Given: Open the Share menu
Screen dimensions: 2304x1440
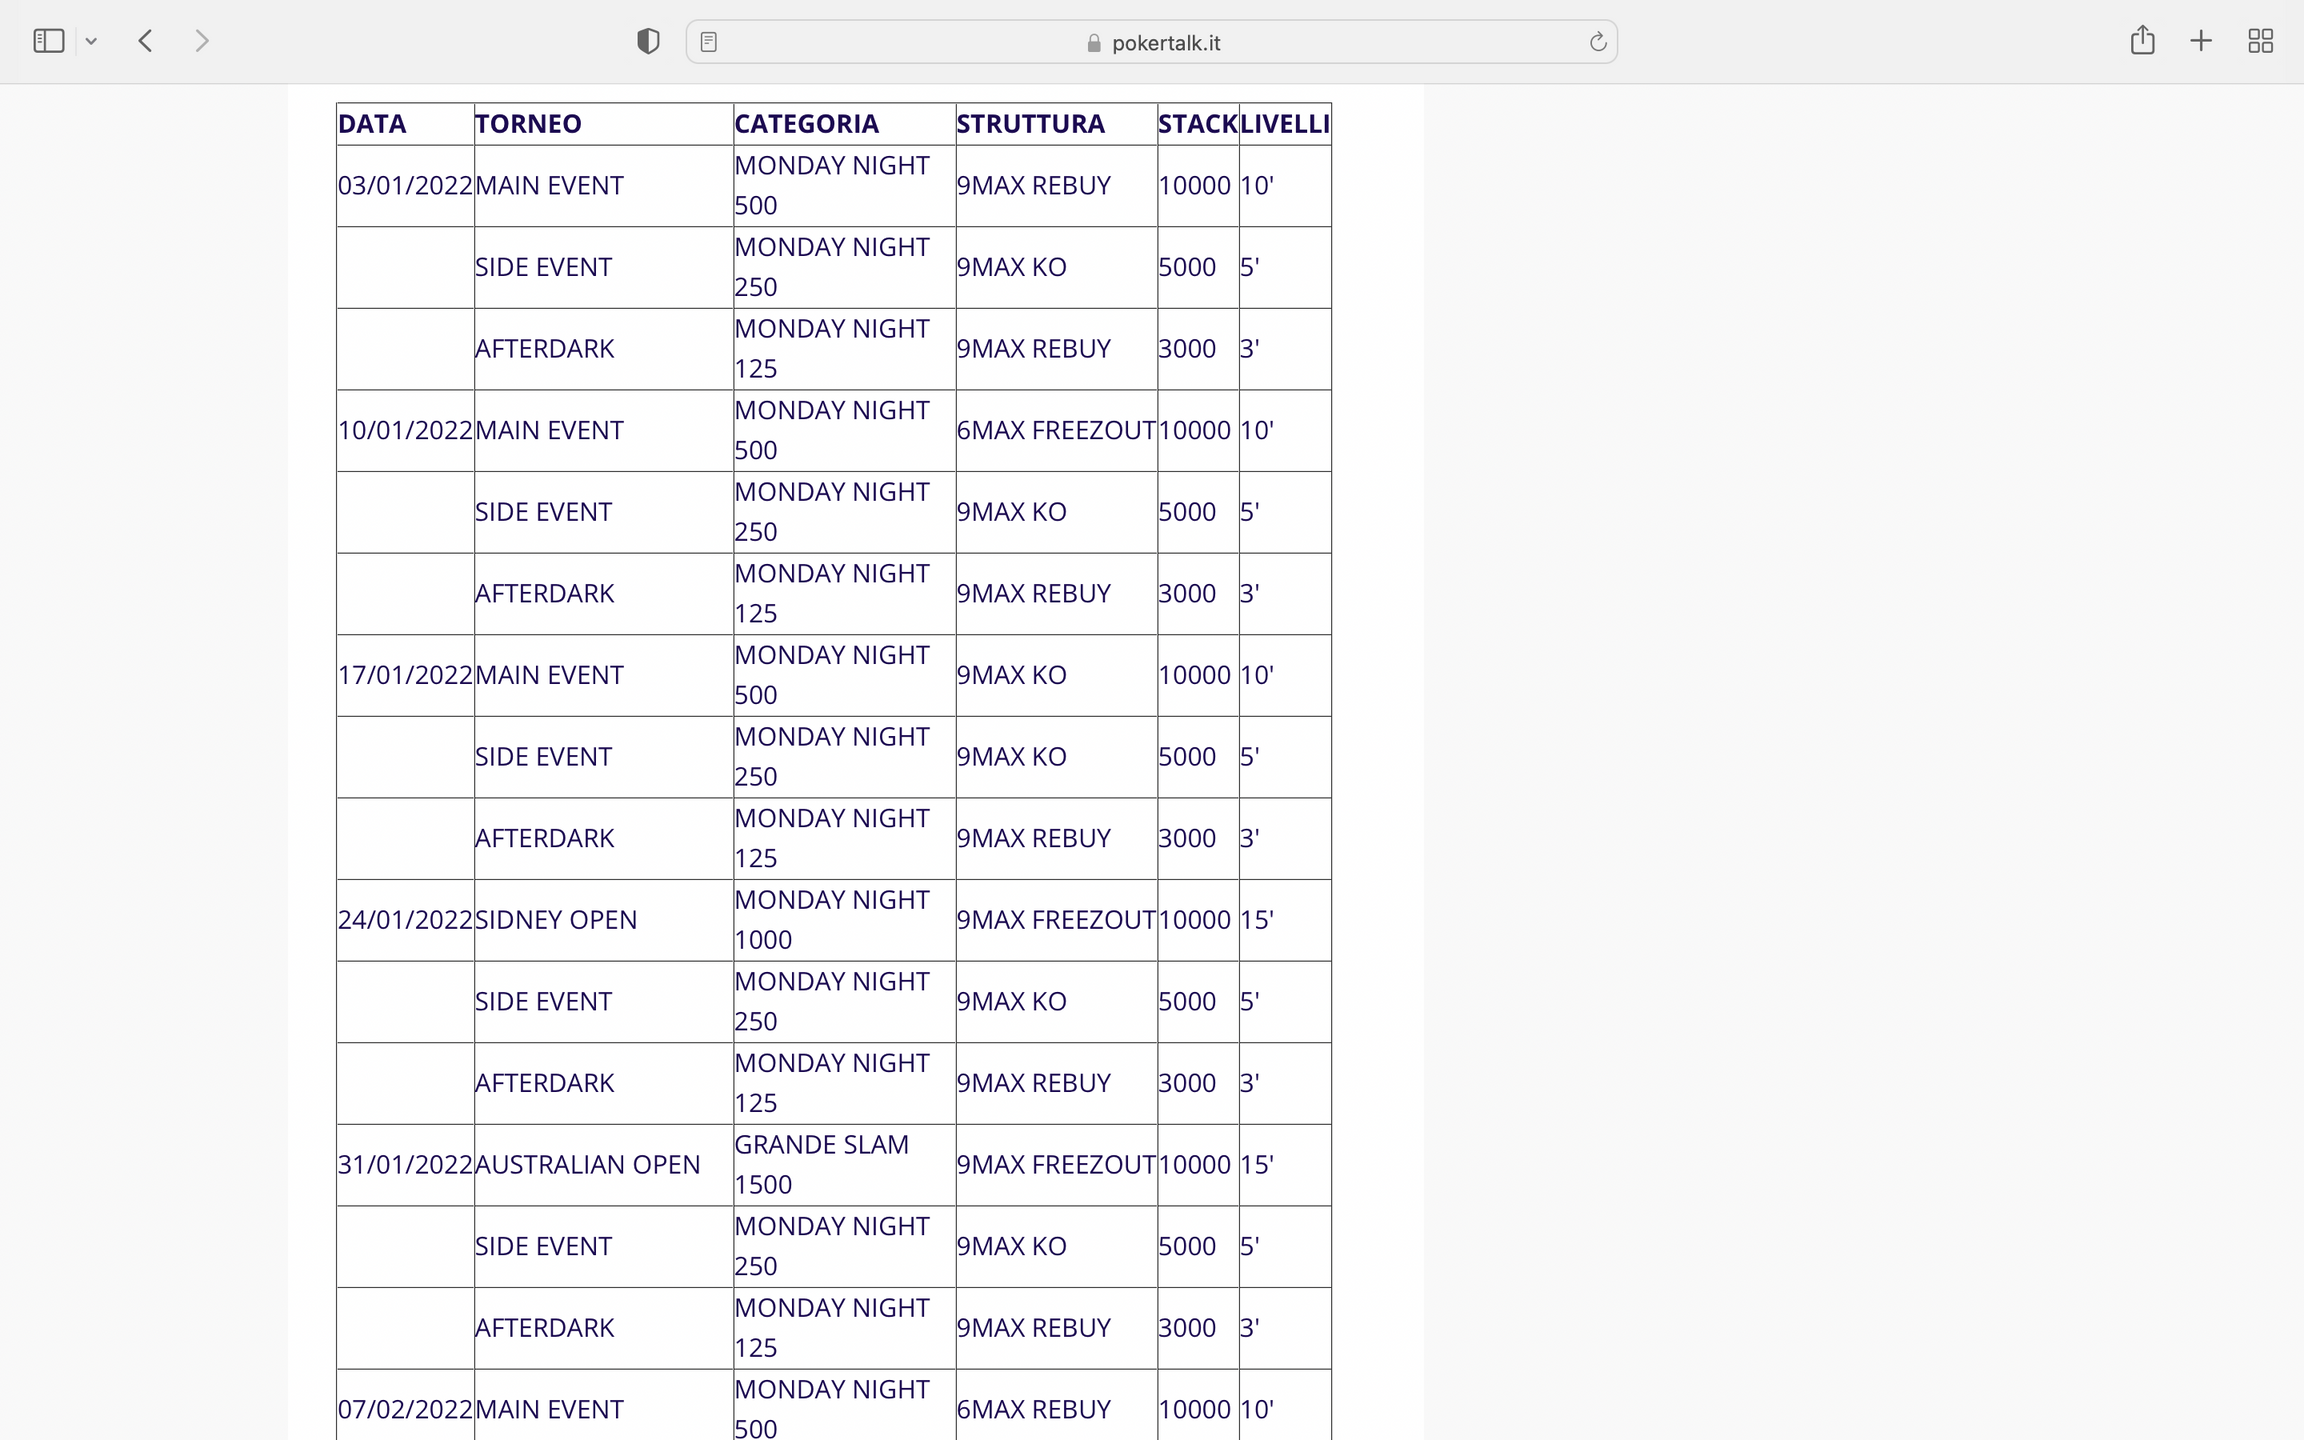Looking at the screenshot, I should click(x=2142, y=41).
